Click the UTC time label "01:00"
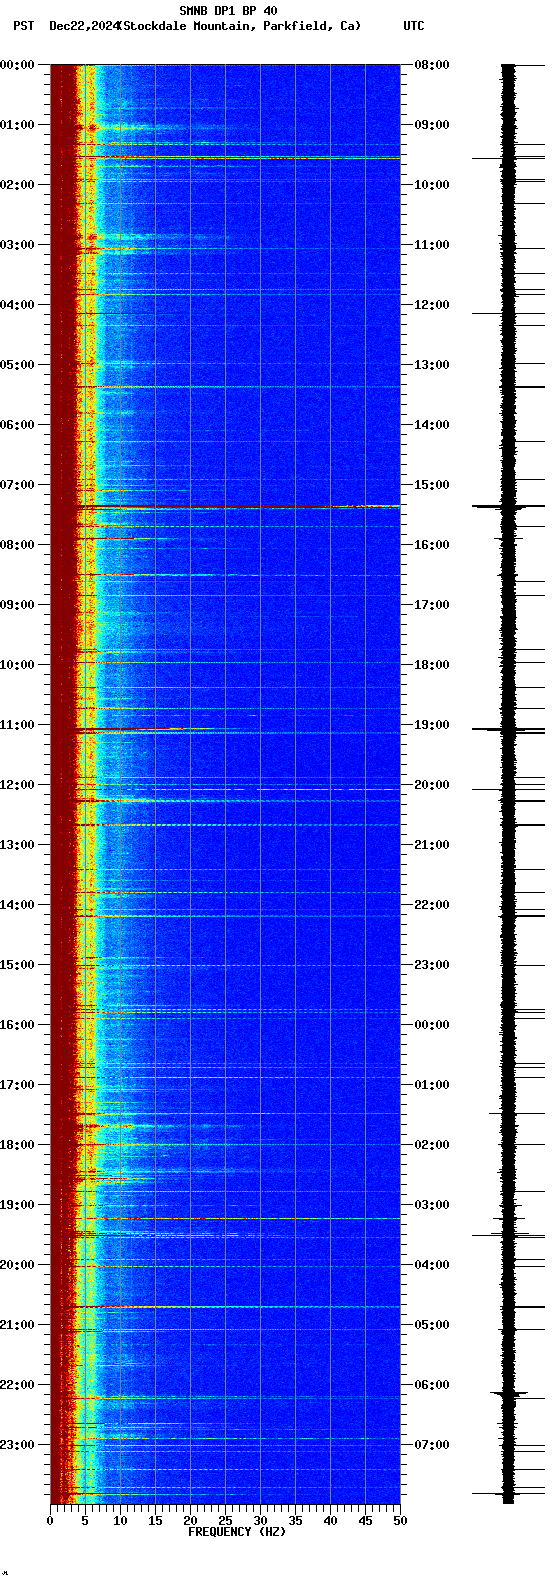Image resolution: width=552 pixels, height=1584 pixels. pos(432,1085)
